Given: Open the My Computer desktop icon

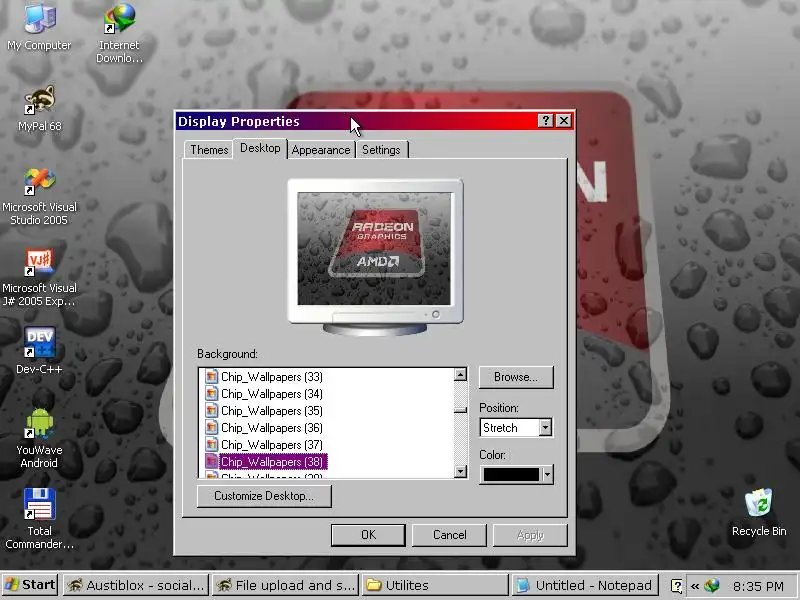Looking at the screenshot, I should (x=39, y=26).
